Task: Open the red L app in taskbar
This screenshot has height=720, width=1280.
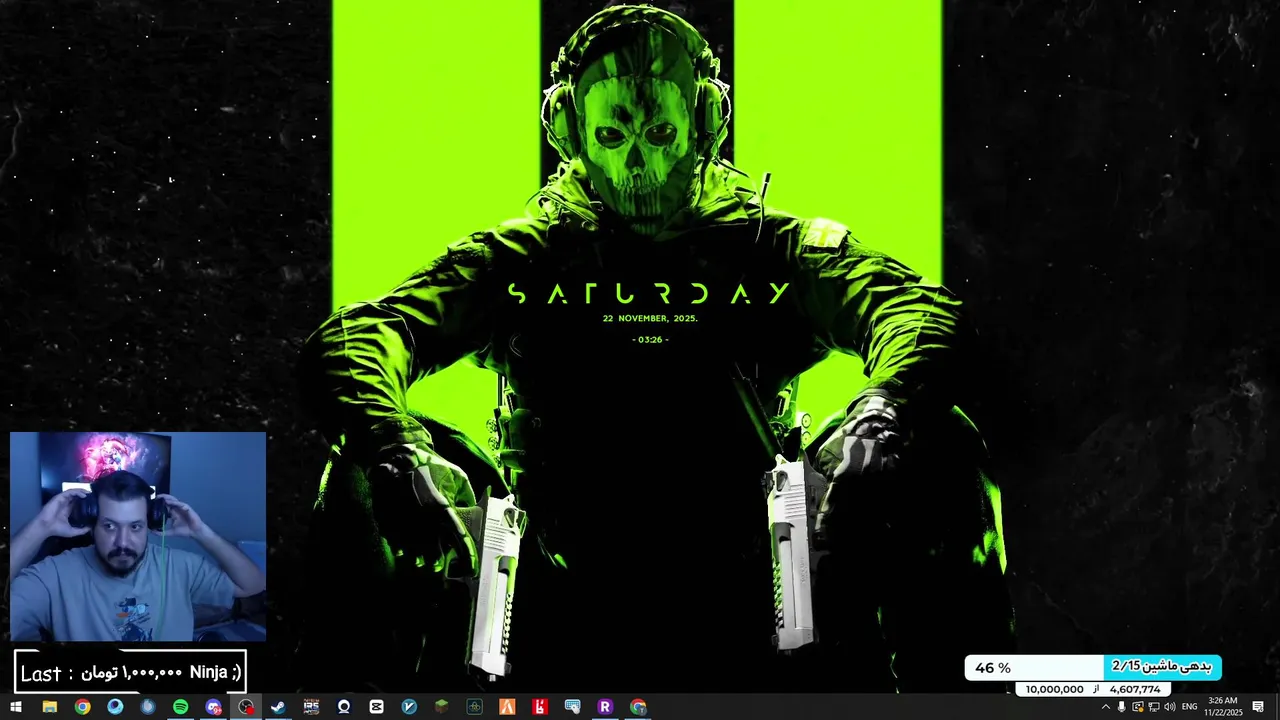Action: (x=539, y=707)
